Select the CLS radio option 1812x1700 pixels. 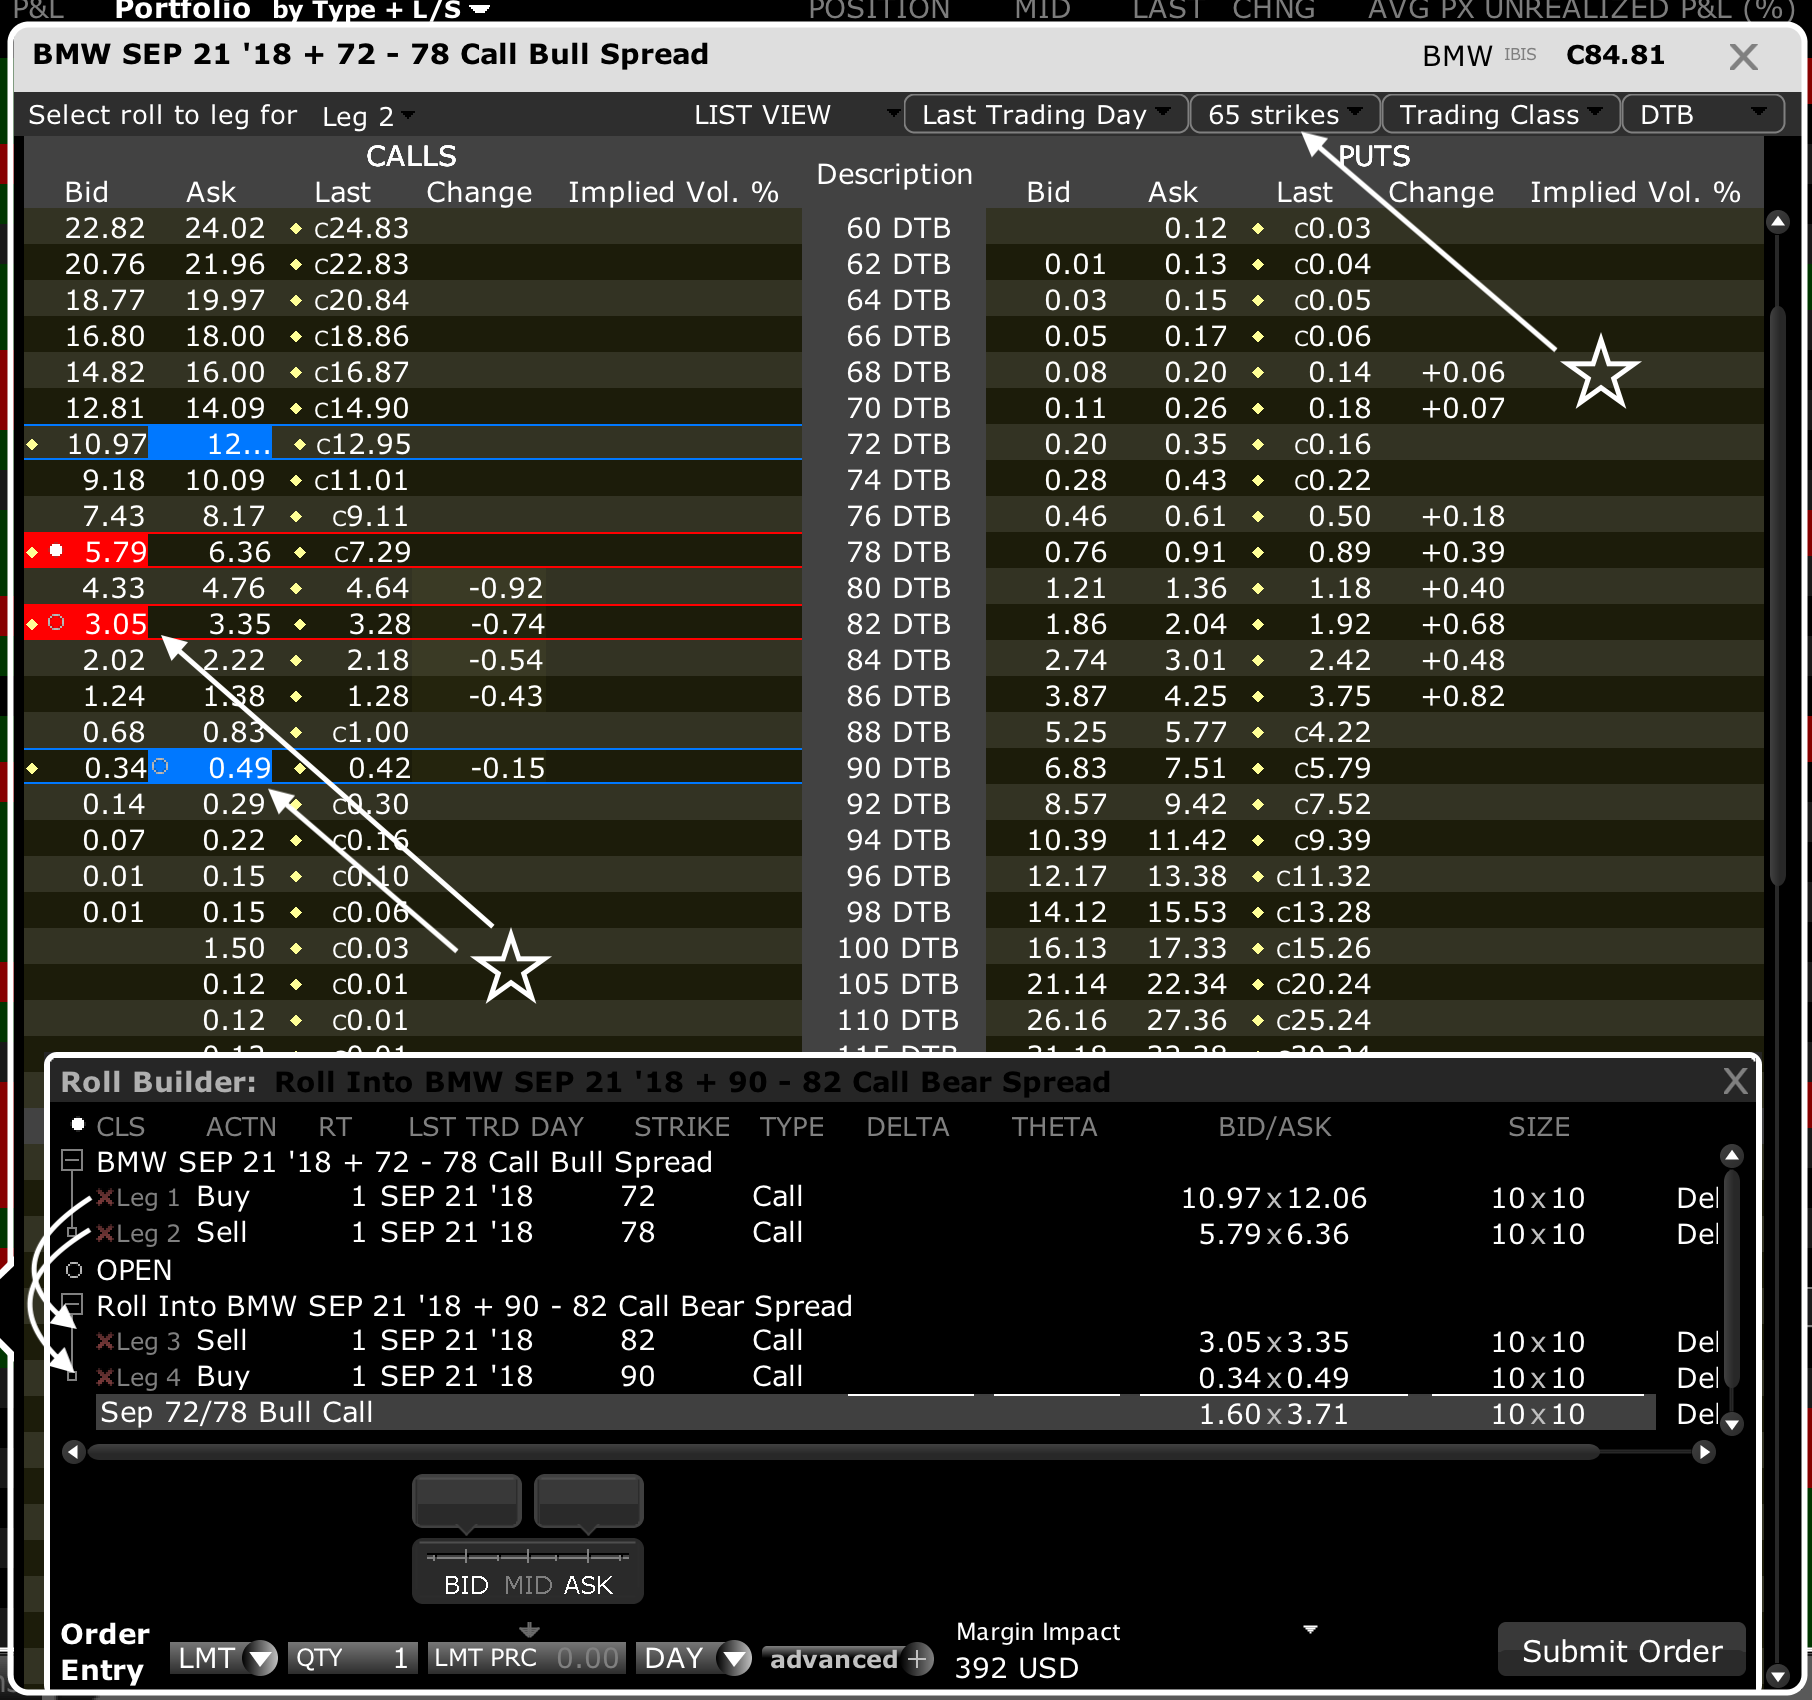[x=77, y=1125]
